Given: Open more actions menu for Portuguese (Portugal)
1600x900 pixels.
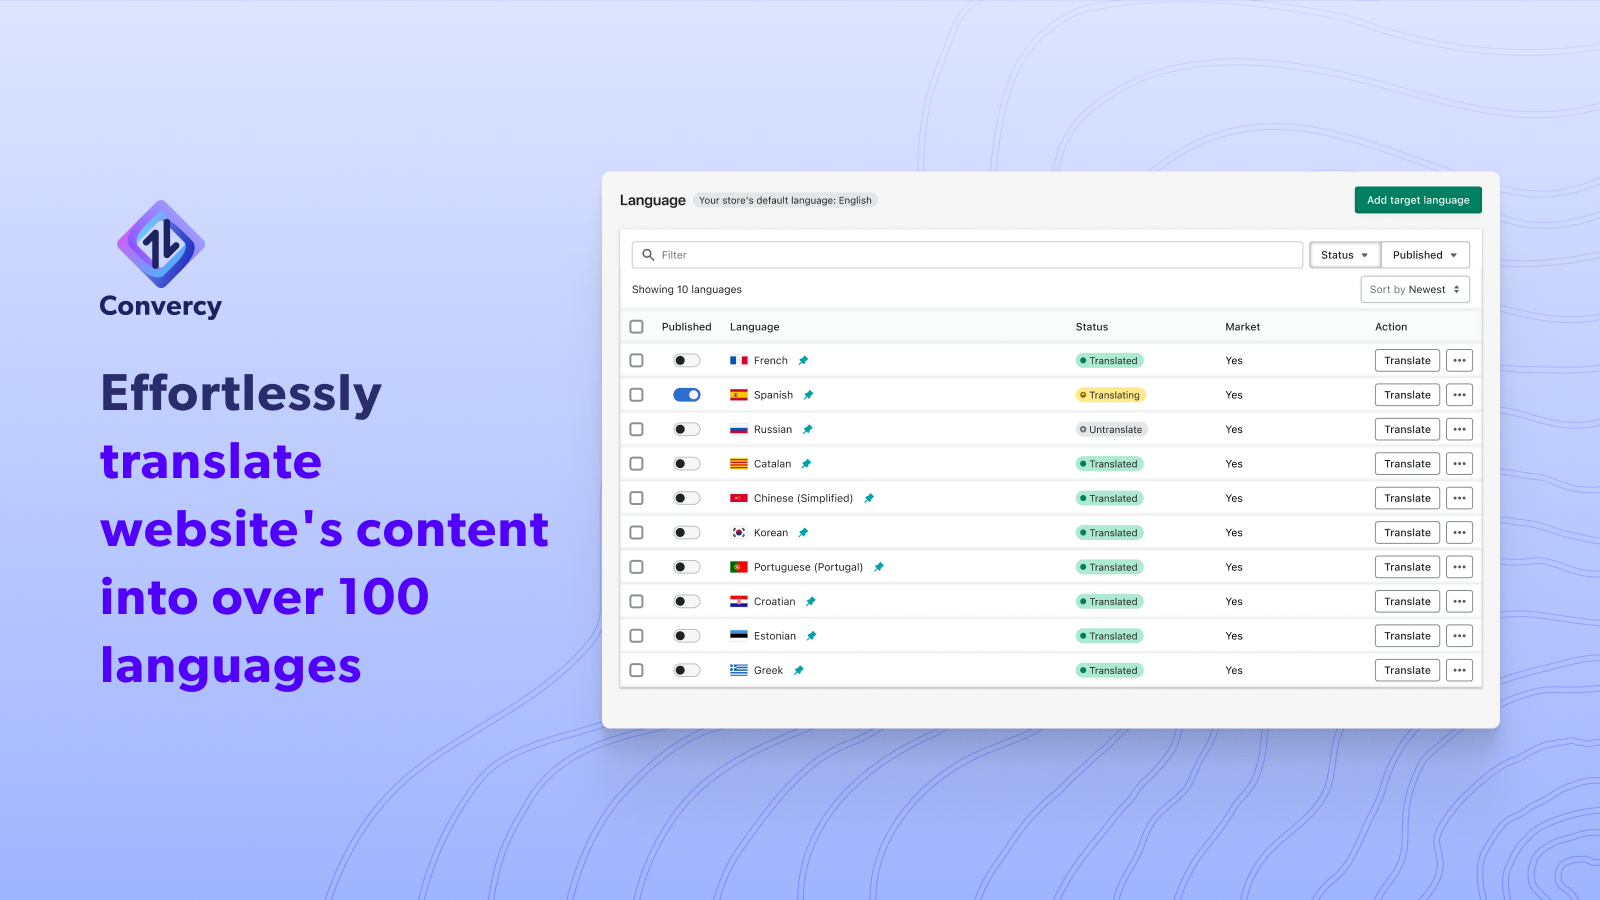Looking at the screenshot, I should pyautogui.click(x=1459, y=567).
